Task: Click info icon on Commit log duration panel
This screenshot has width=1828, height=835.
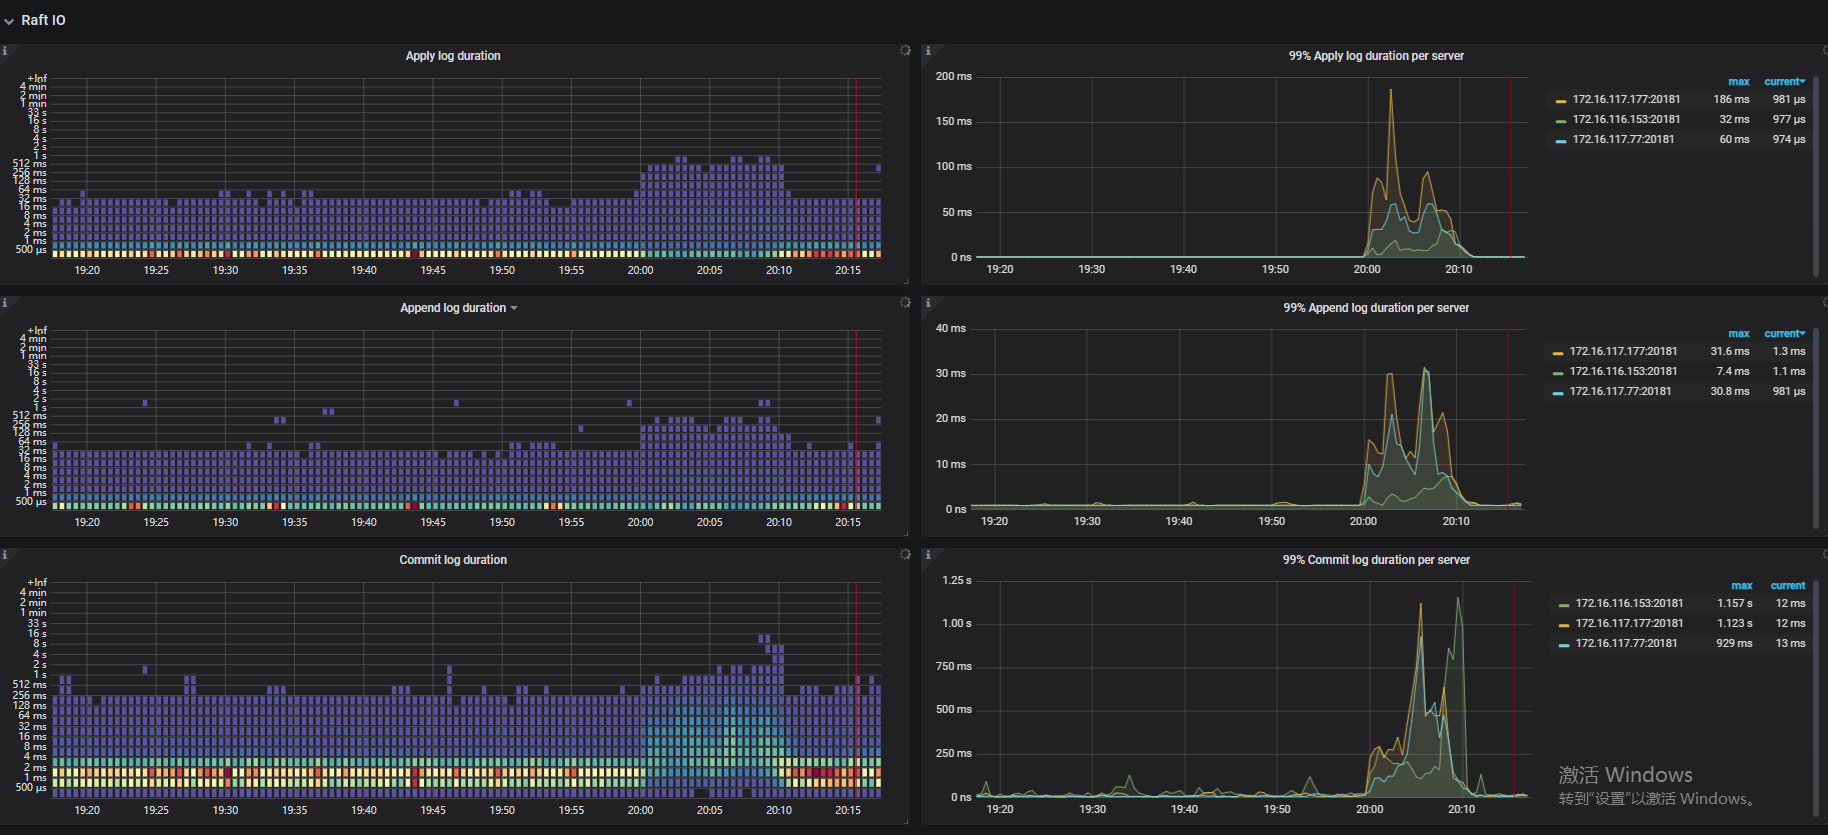Action: pyautogui.click(x=5, y=555)
